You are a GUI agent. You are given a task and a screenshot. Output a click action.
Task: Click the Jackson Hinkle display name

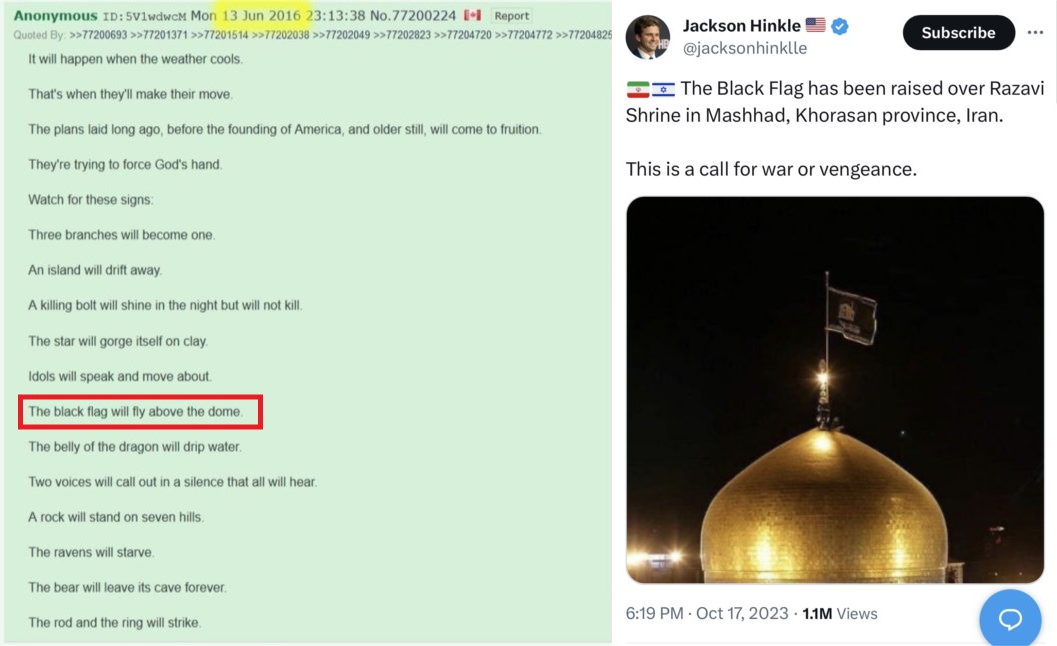tap(742, 26)
